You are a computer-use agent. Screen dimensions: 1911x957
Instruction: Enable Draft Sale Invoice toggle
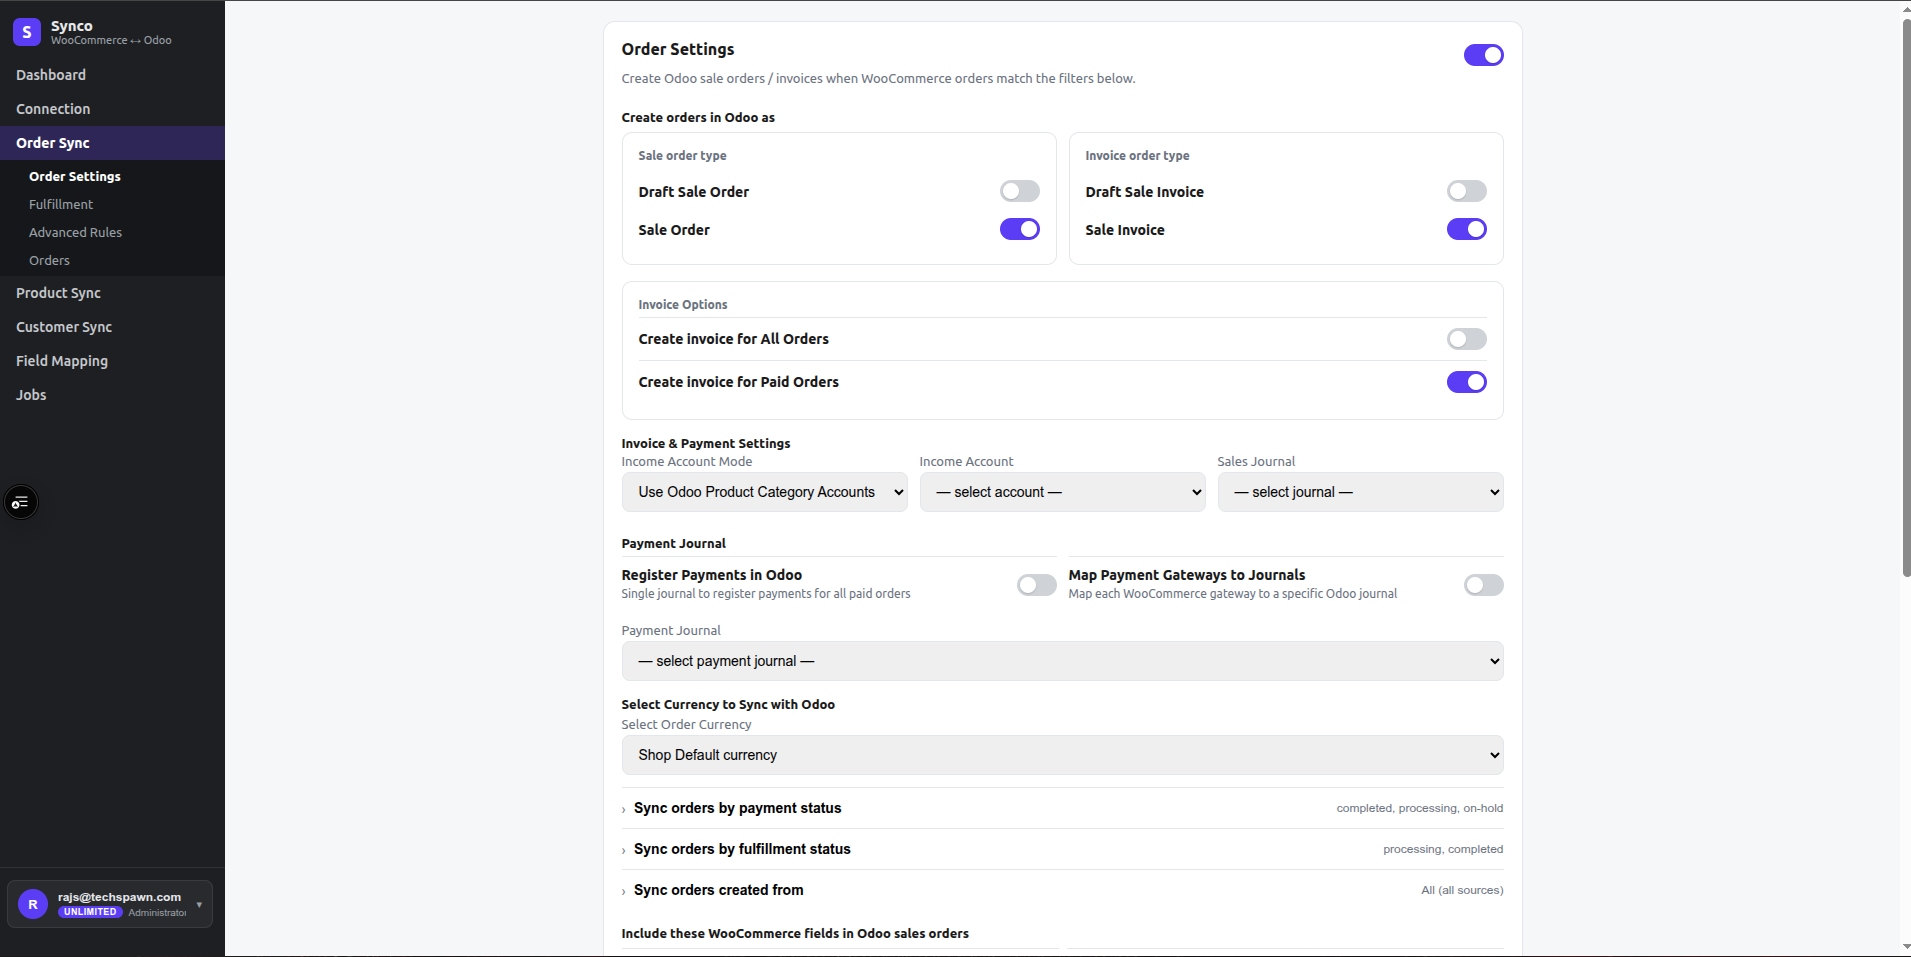tap(1466, 191)
